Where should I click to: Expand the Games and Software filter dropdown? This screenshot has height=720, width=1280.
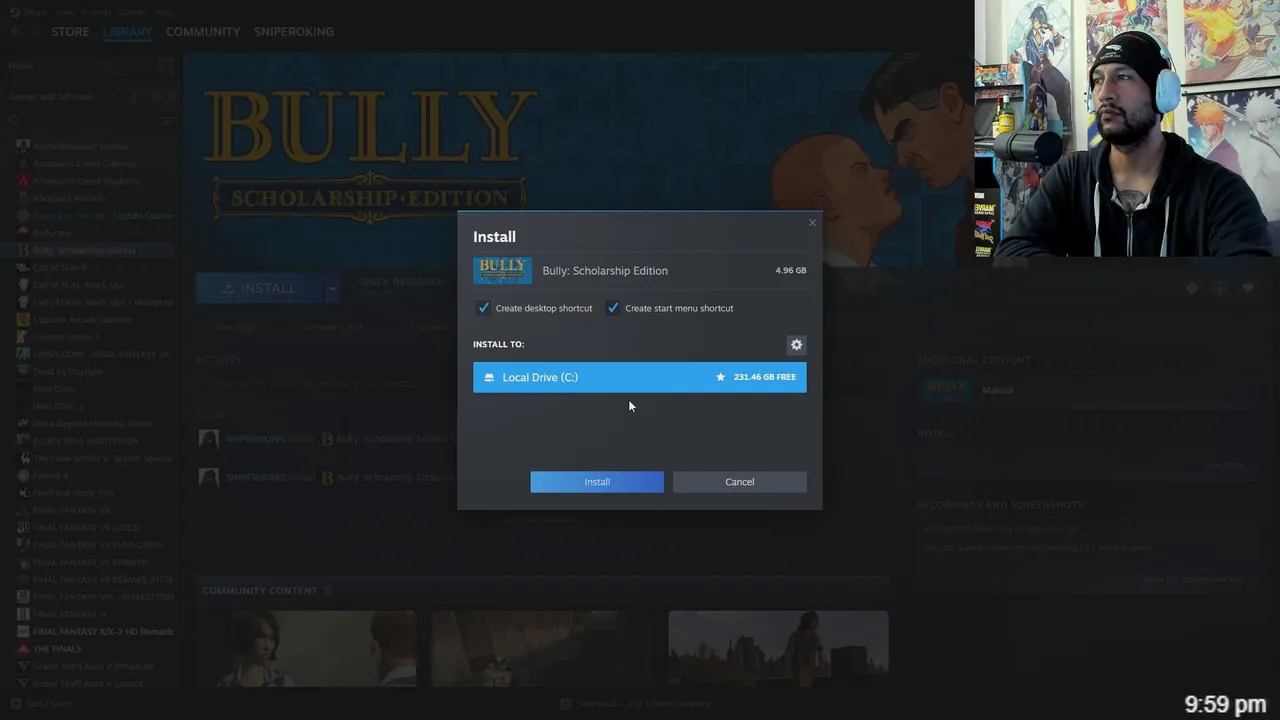click(x=112, y=96)
